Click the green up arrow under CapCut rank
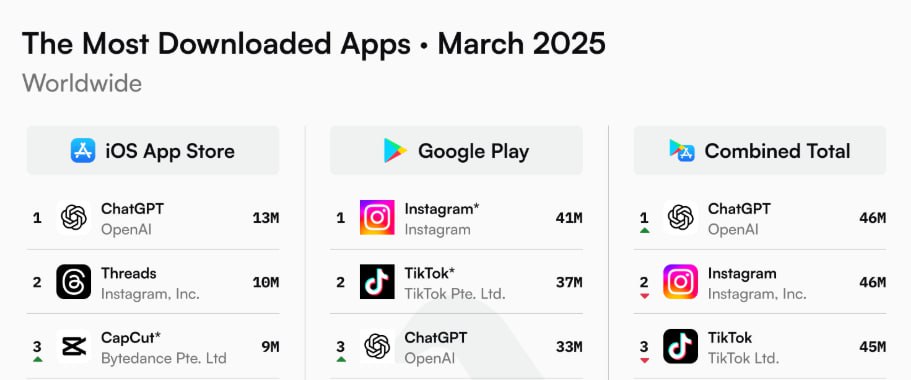The image size is (911, 380). (x=38, y=359)
